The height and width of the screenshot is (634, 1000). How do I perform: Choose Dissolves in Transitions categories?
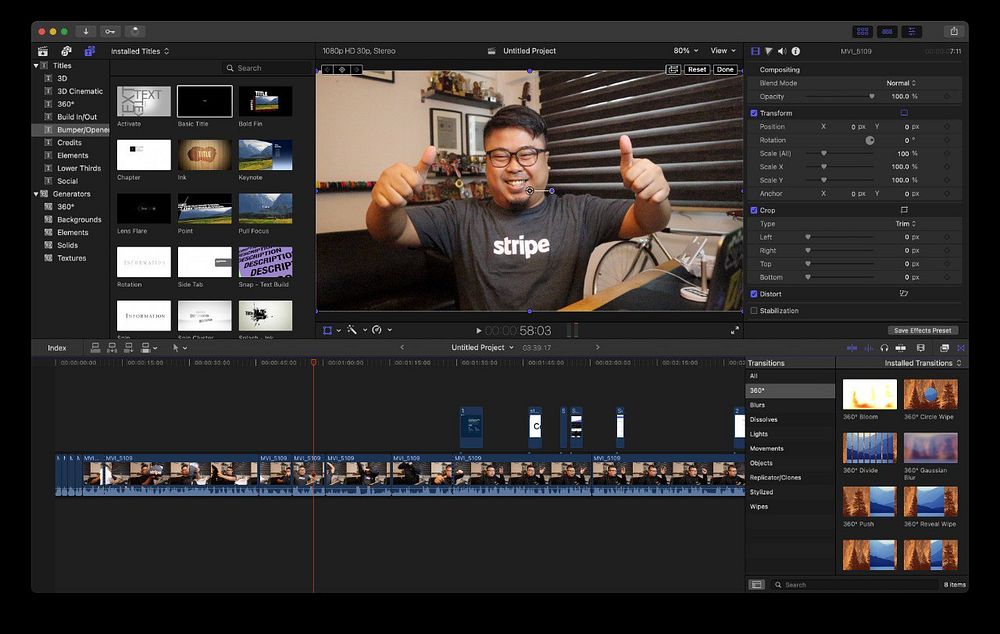[x=763, y=420]
